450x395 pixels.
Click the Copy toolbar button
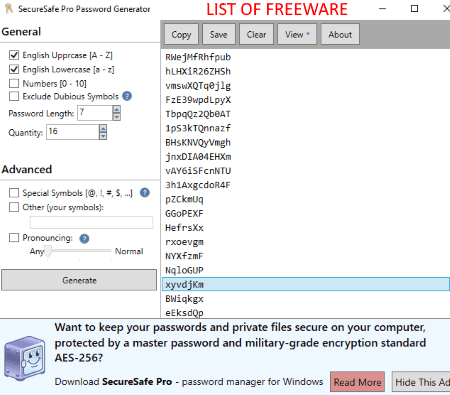(x=181, y=34)
